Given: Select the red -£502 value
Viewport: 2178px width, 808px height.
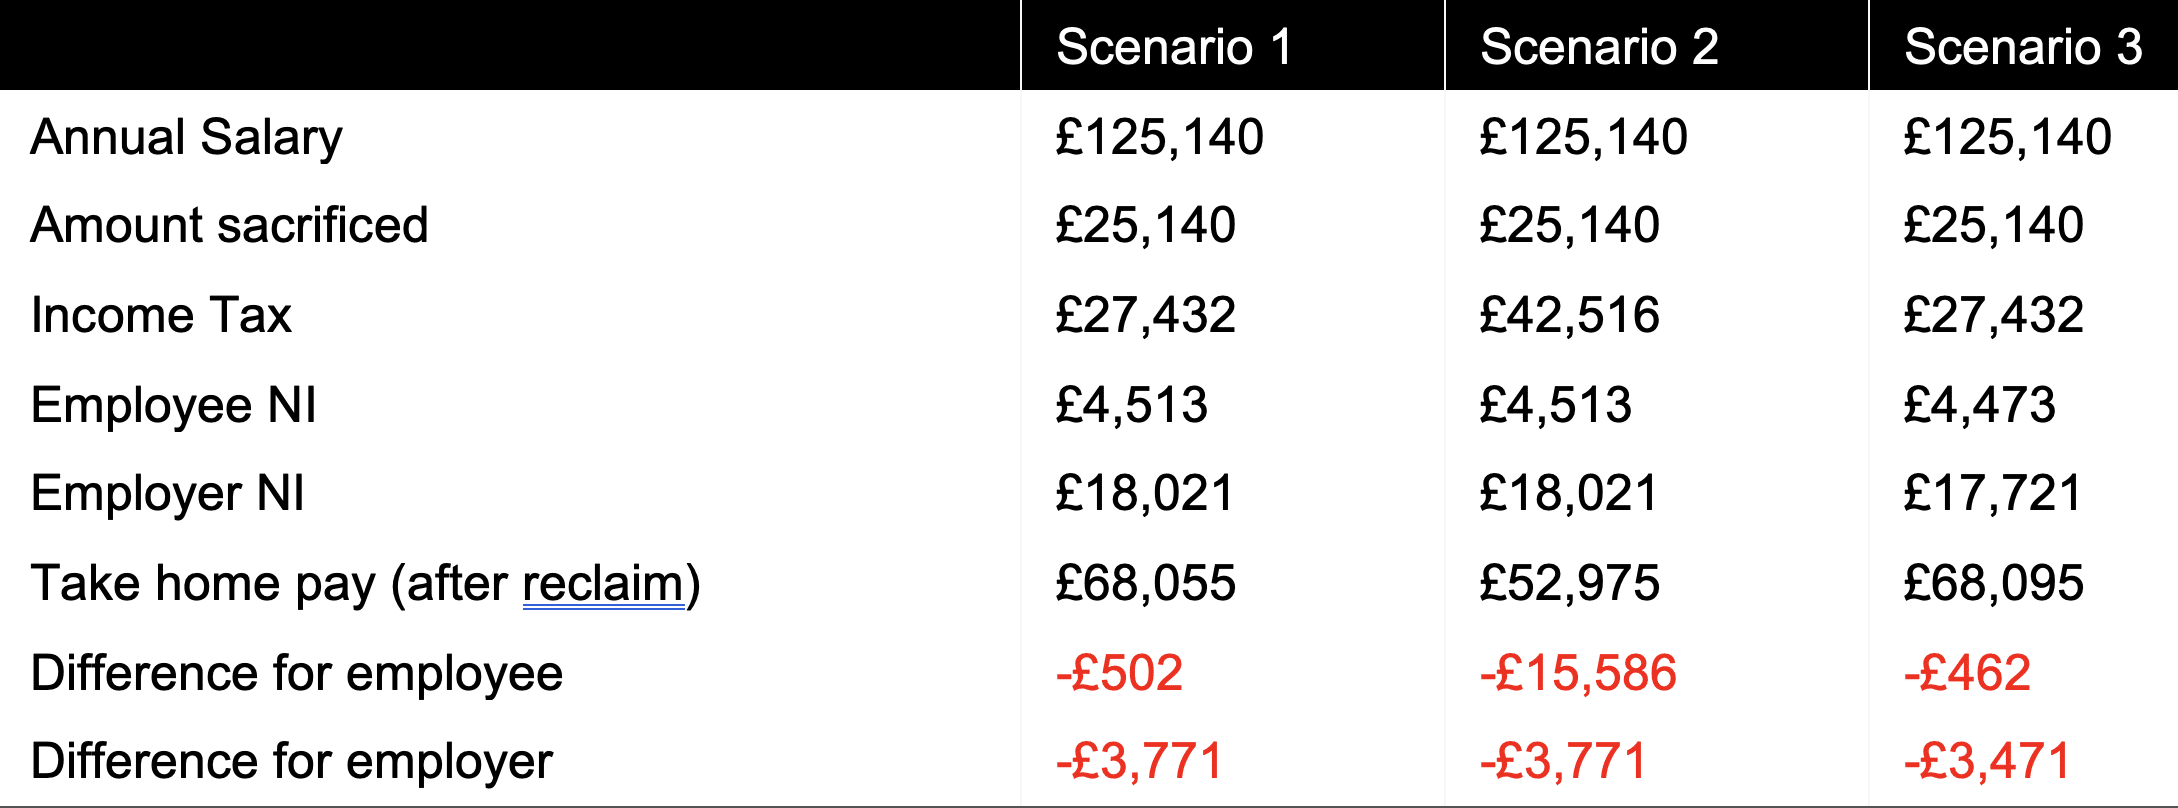Looking at the screenshot, I should (x=1120, y=673).
